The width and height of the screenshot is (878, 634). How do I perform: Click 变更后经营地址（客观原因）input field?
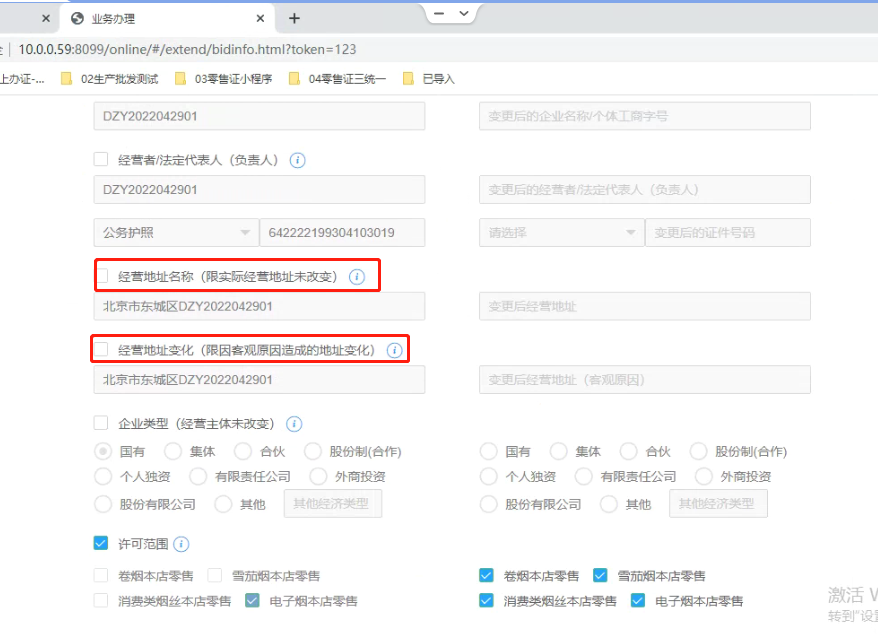[x=645, y=380]
